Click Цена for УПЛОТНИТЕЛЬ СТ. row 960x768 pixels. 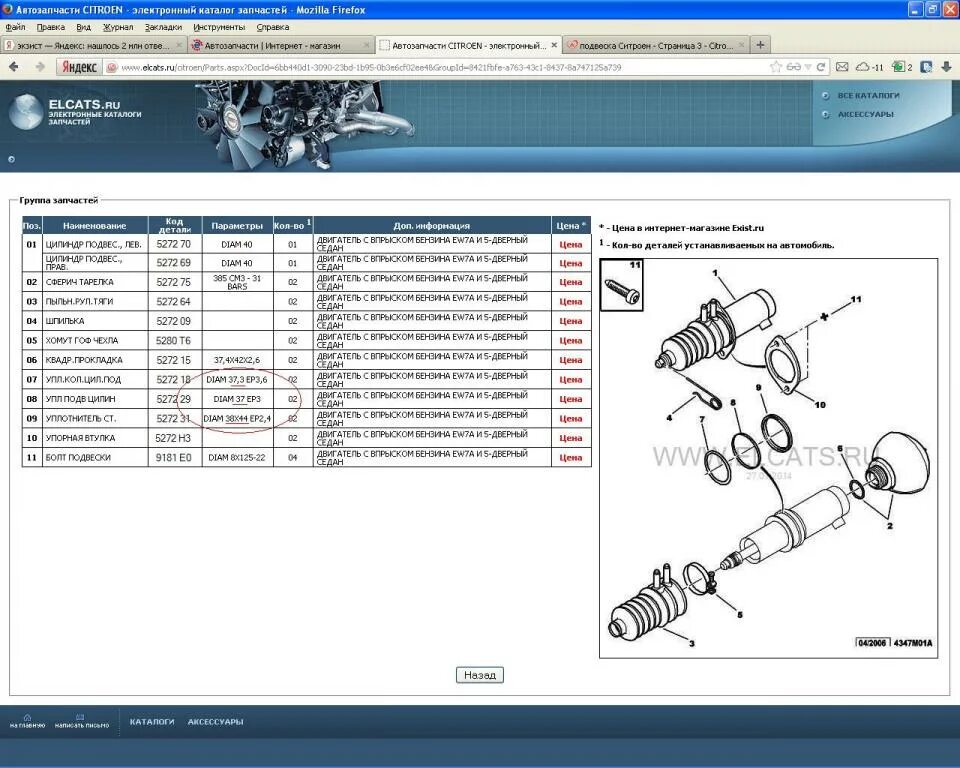coord(570,419)
